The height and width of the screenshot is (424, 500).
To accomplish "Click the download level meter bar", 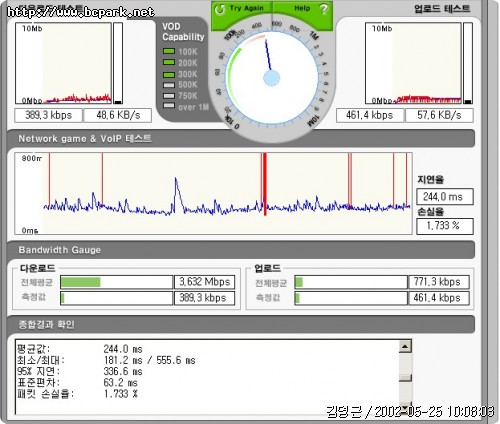I will pos(118,63).
